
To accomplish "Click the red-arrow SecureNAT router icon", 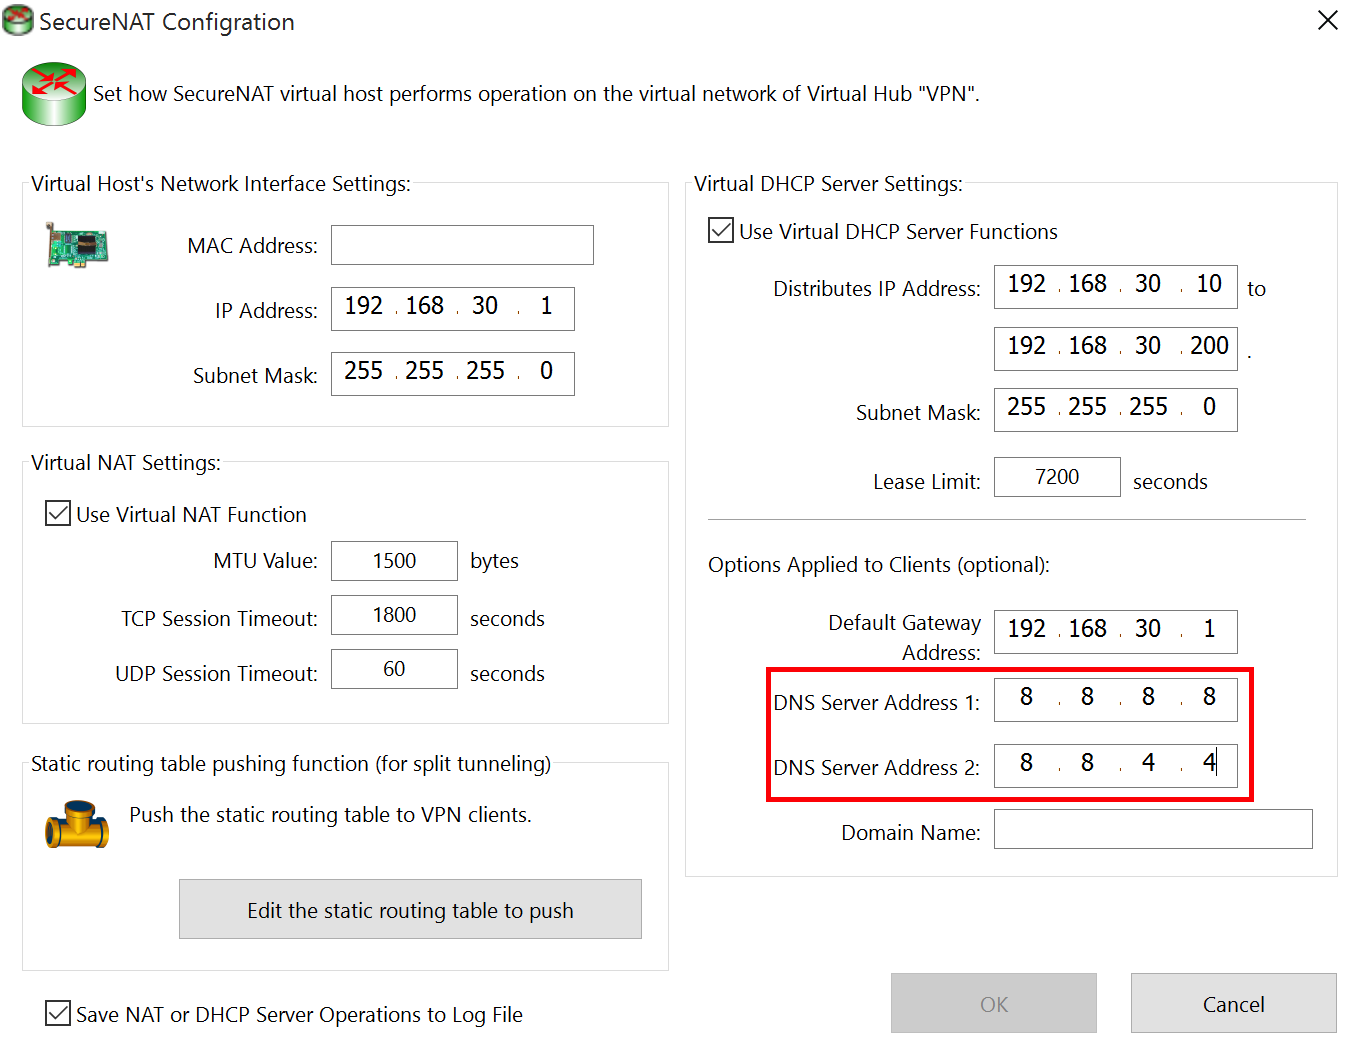I will click(54, 94).
